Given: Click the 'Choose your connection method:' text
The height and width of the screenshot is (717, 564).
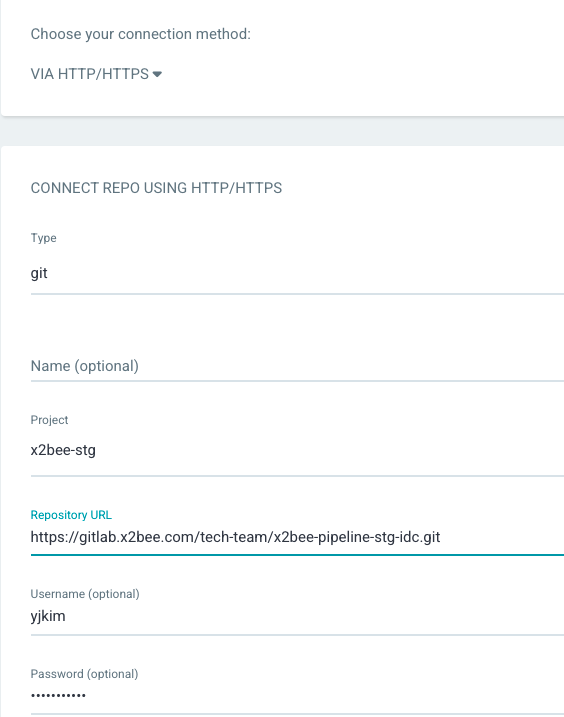Looking at the screenshot, I should (140, 34).
